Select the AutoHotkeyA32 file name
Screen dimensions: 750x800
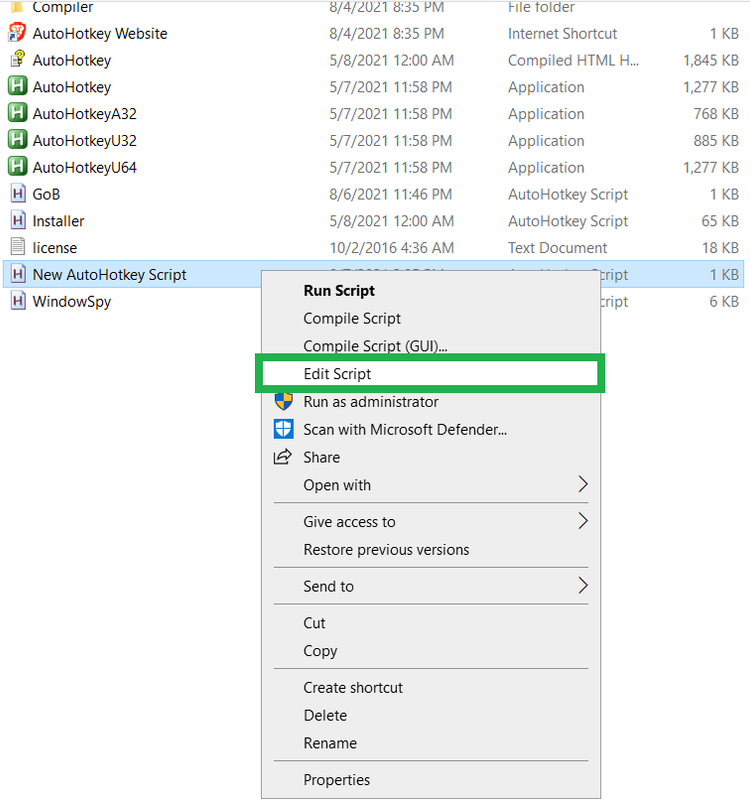(x=85, y=114)
